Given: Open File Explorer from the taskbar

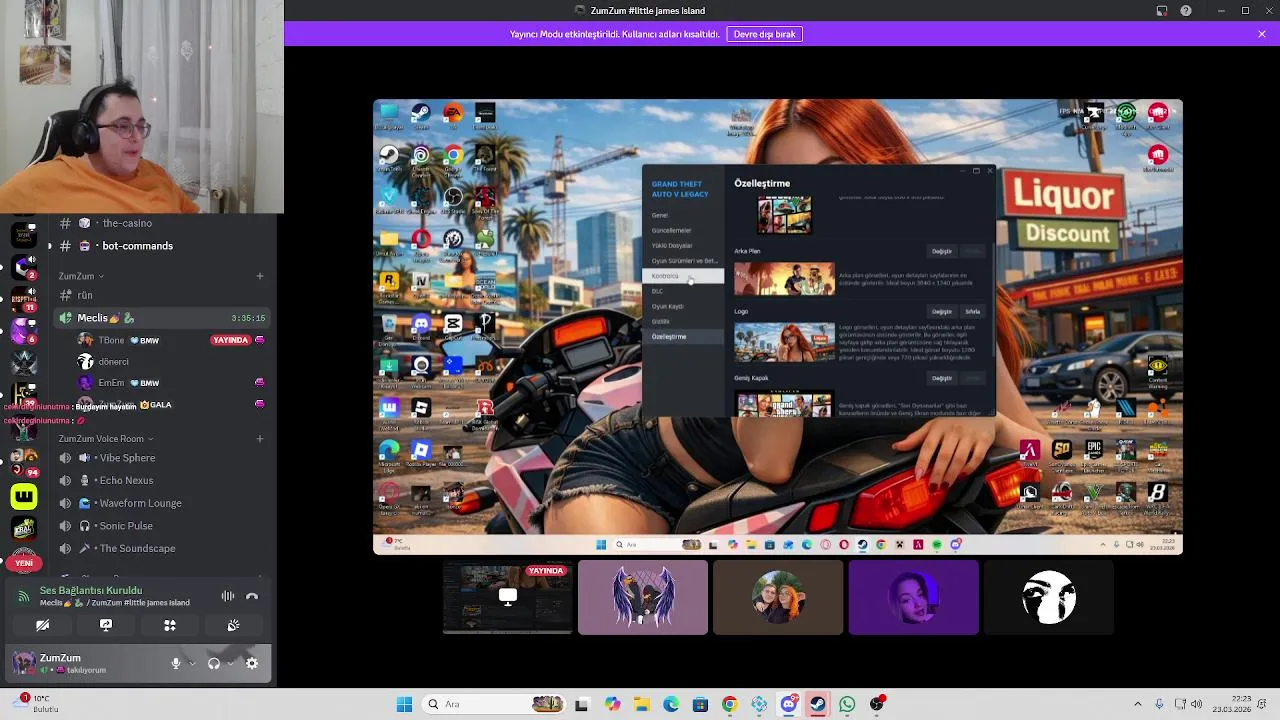Looking at the screenshot, I should tap(641, 704).
